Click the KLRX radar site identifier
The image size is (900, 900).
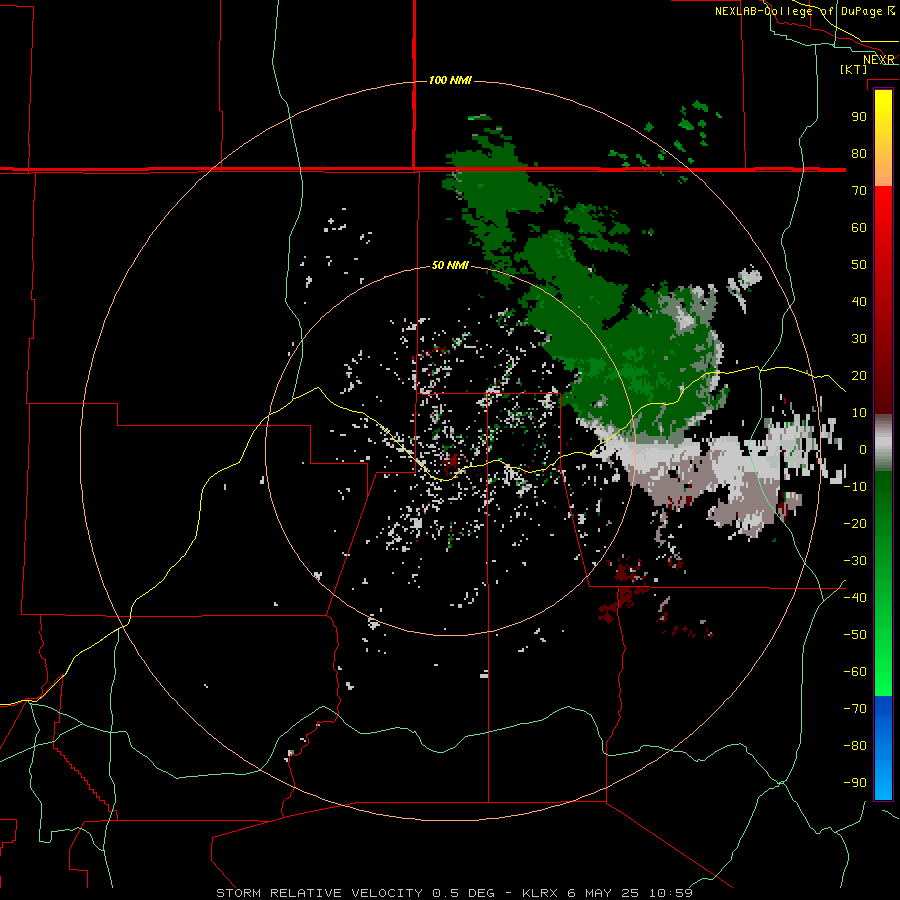[540, 893]
